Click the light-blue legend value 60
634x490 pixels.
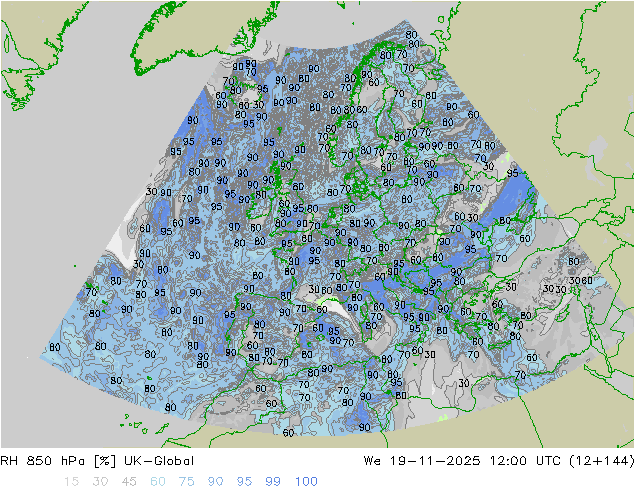(x=158, y=482)
